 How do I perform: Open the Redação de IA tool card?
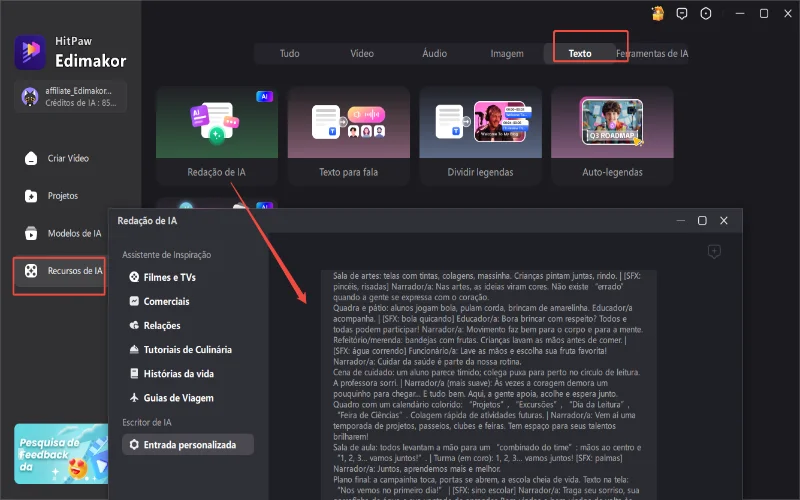(217, 135)
